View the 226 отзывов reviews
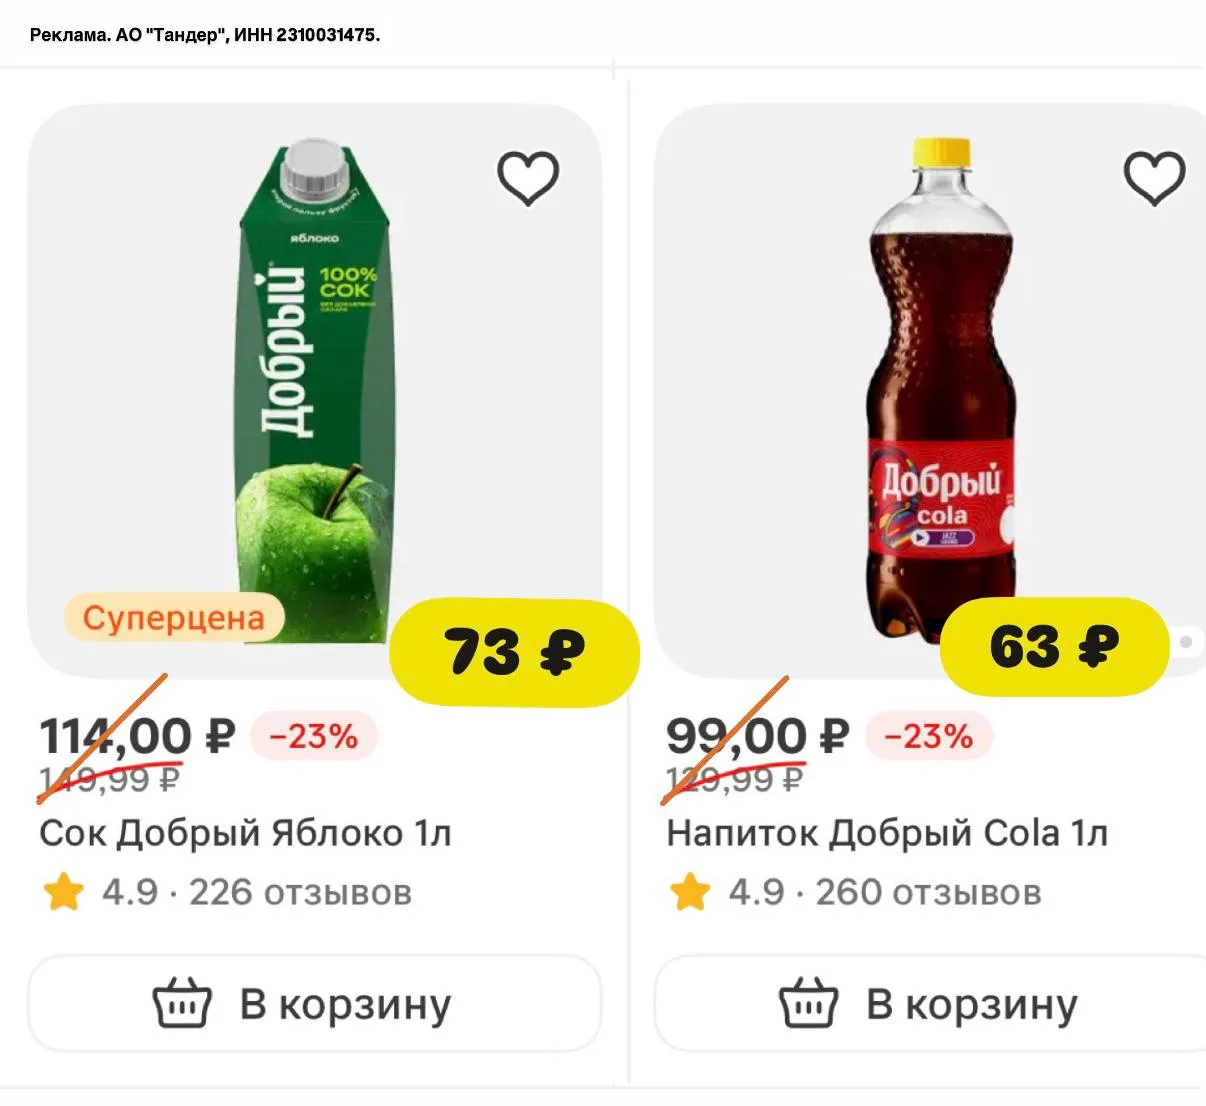Image resolution: width=1206 pixels, height=1106 pixels. pos(300,892)
